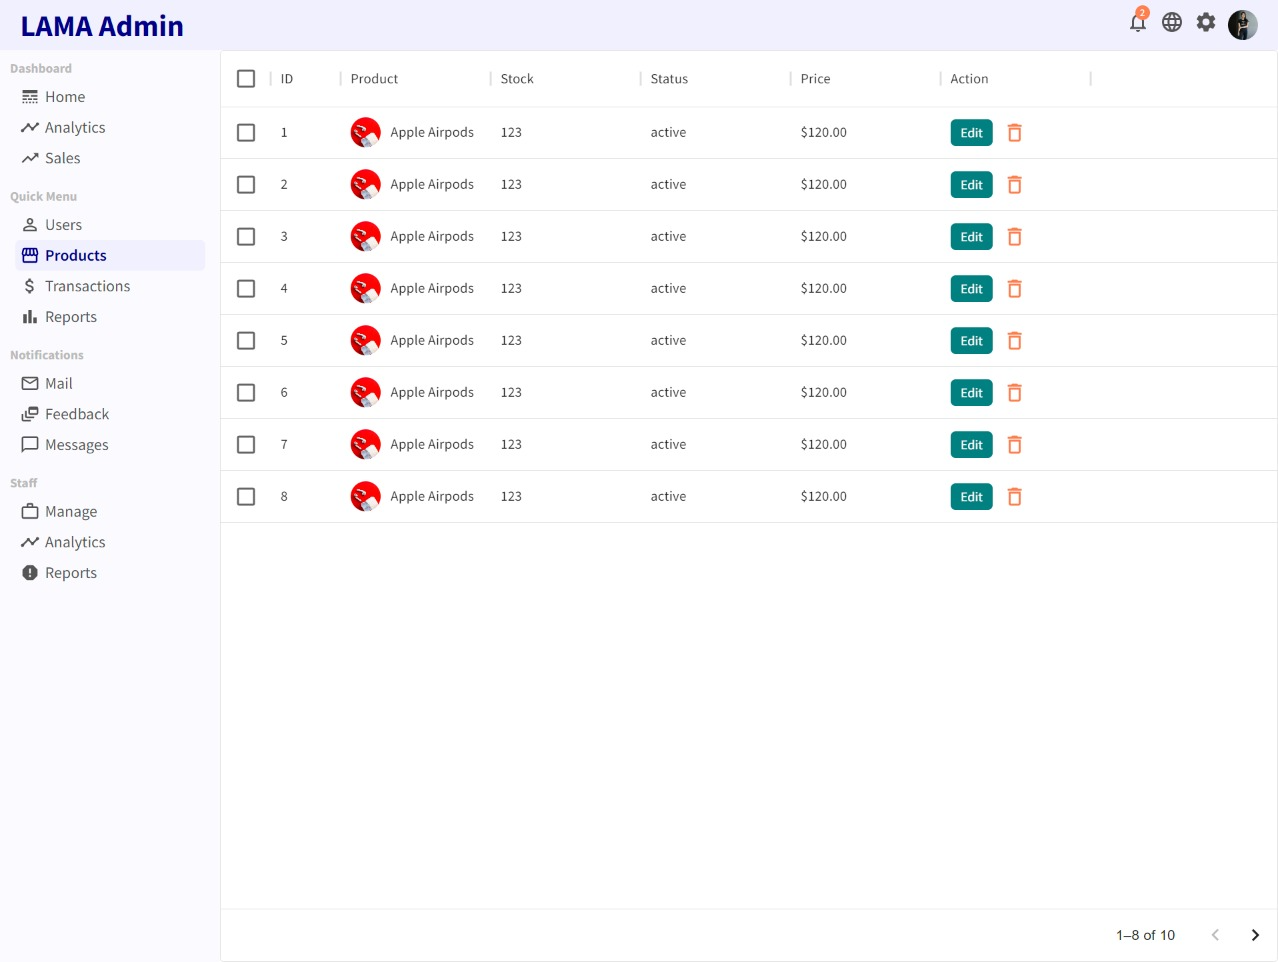Open the Transactions menu item

110,286
